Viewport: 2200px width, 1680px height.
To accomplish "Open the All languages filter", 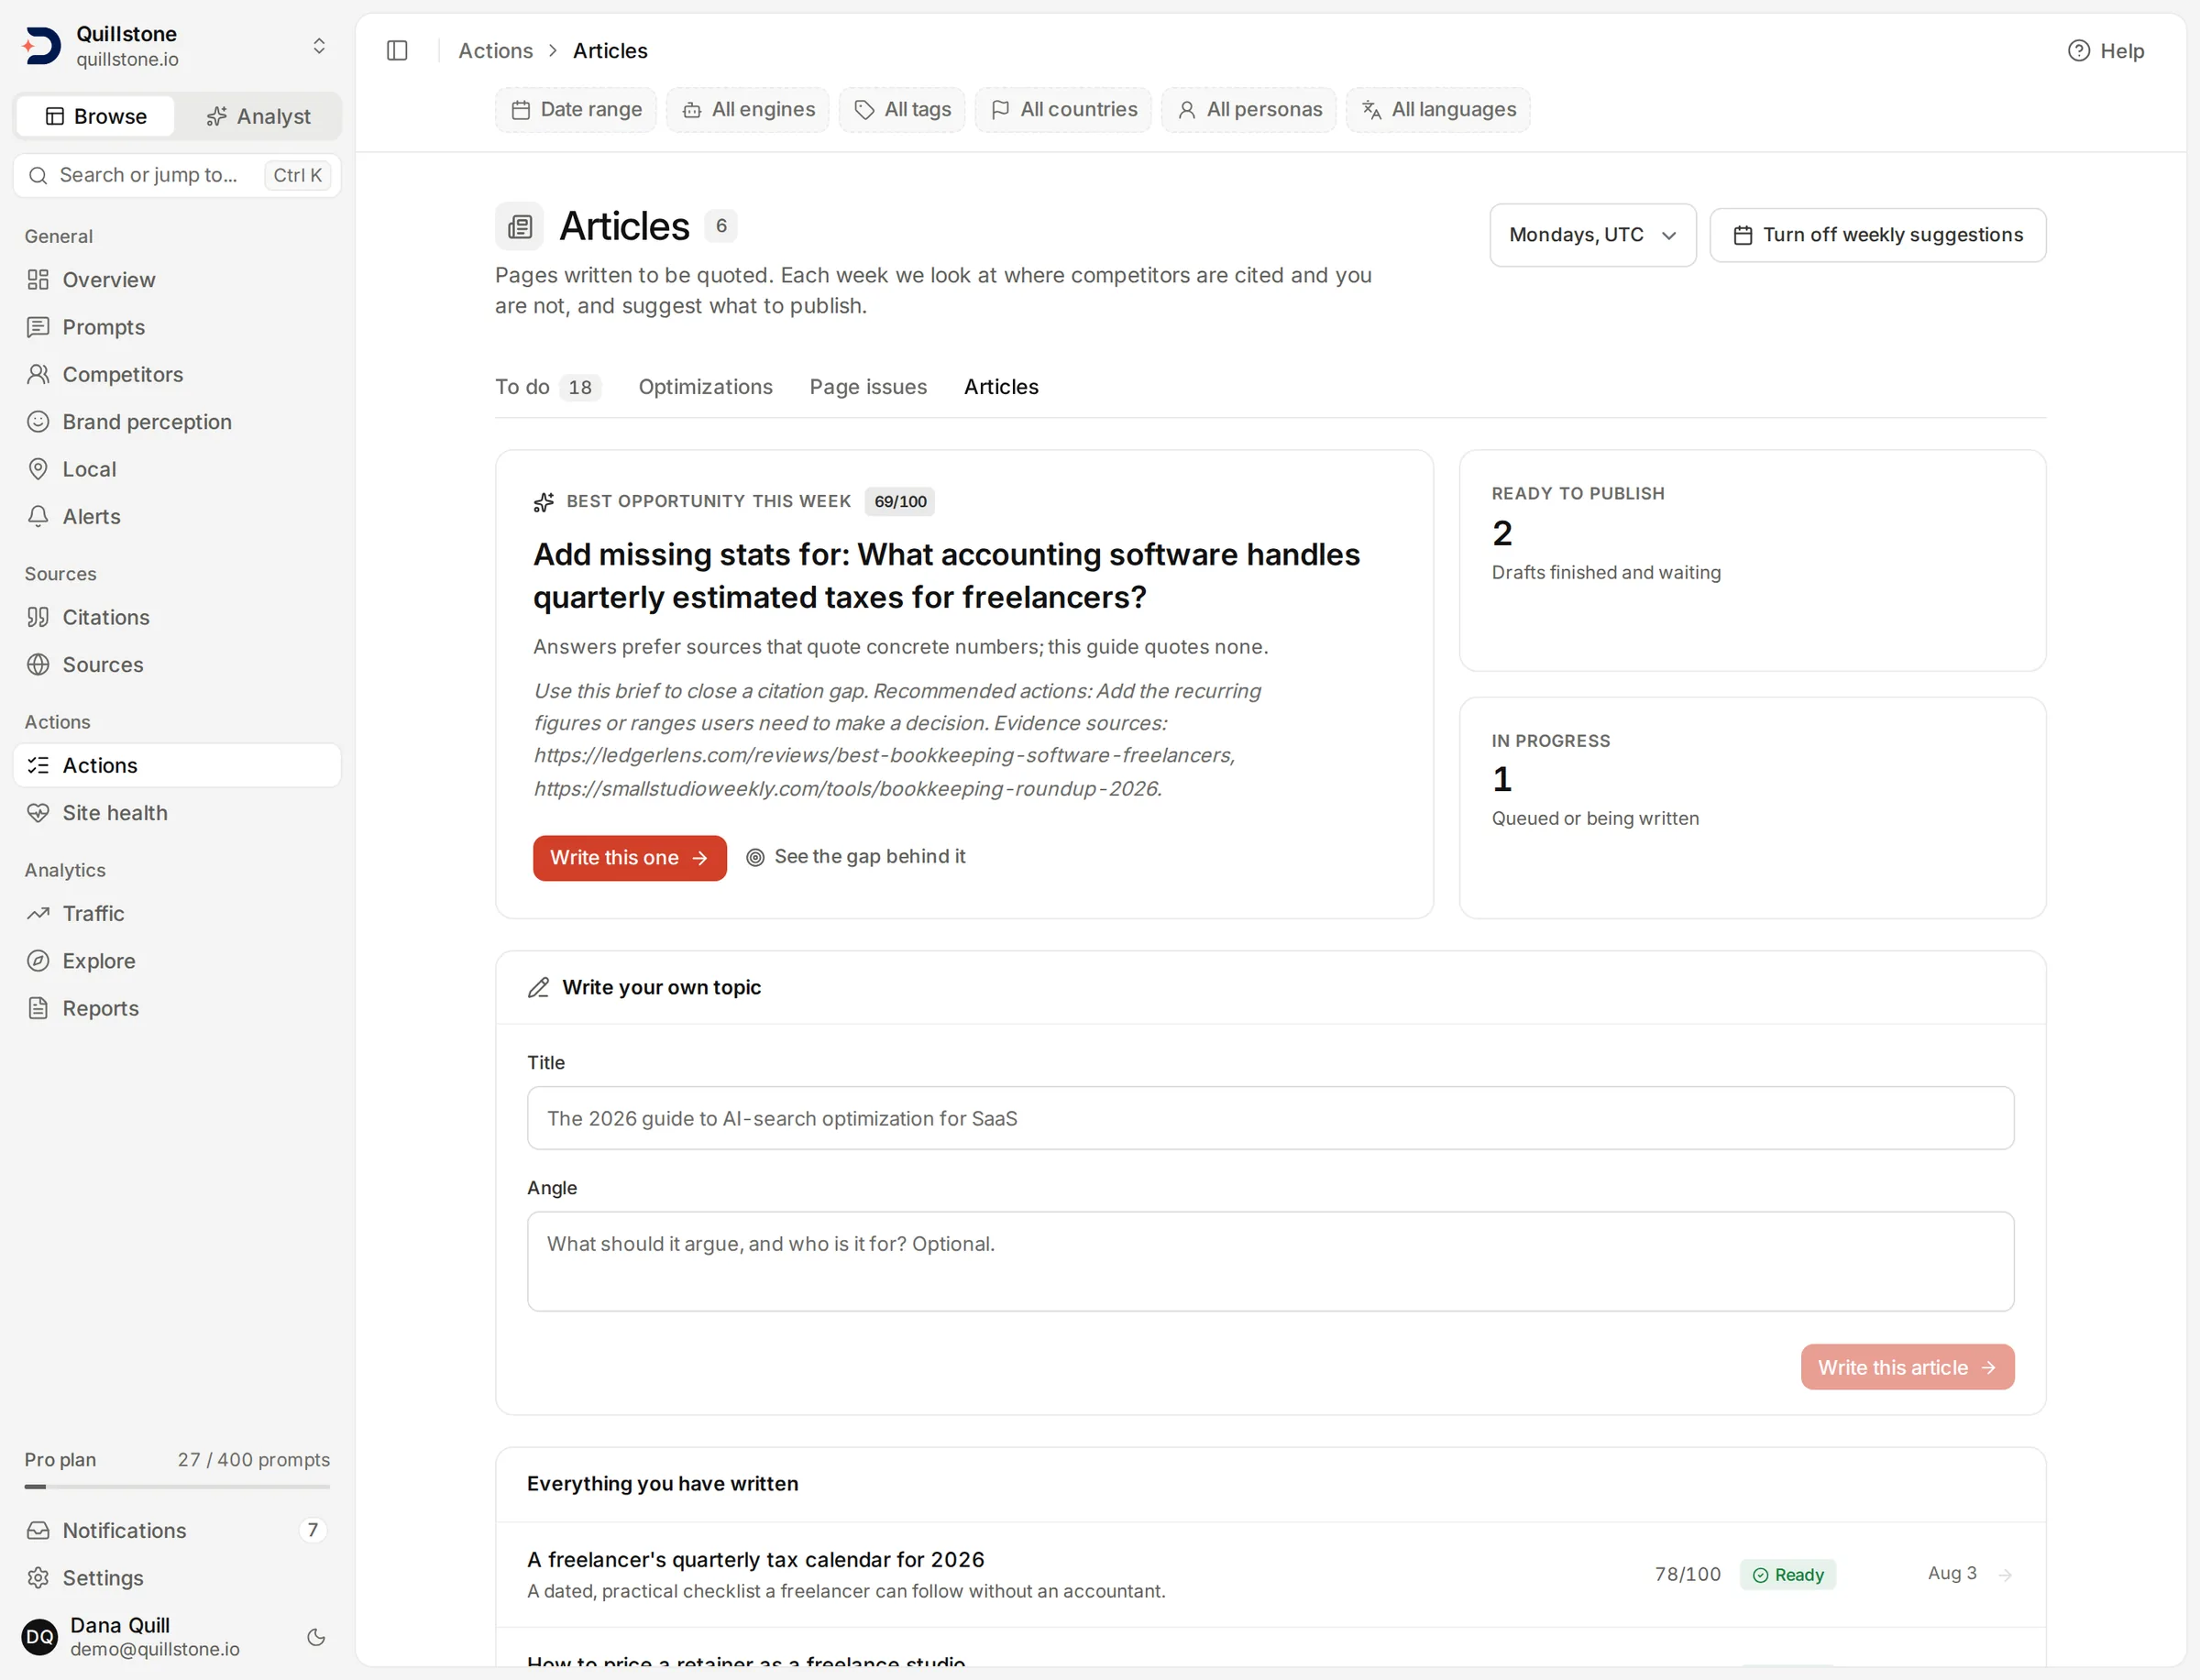I will 1438,110.
